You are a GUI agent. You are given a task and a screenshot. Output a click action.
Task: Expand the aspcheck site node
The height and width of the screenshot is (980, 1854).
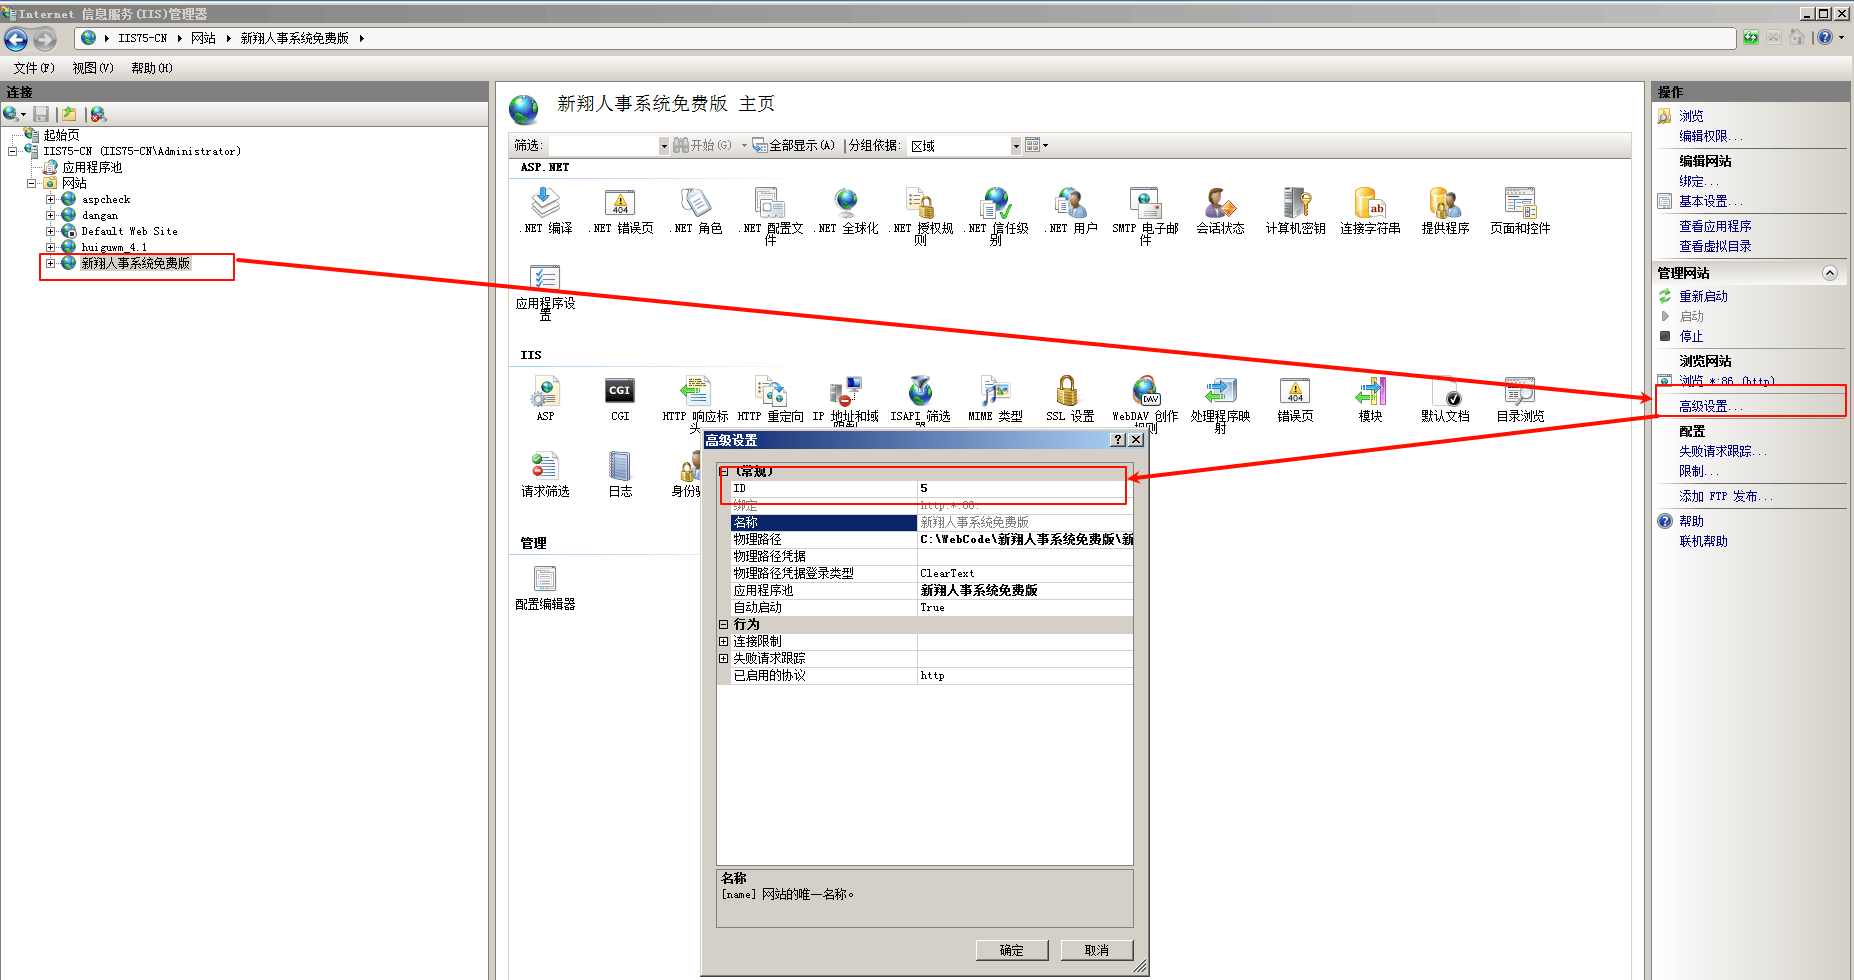click(50, 200)
